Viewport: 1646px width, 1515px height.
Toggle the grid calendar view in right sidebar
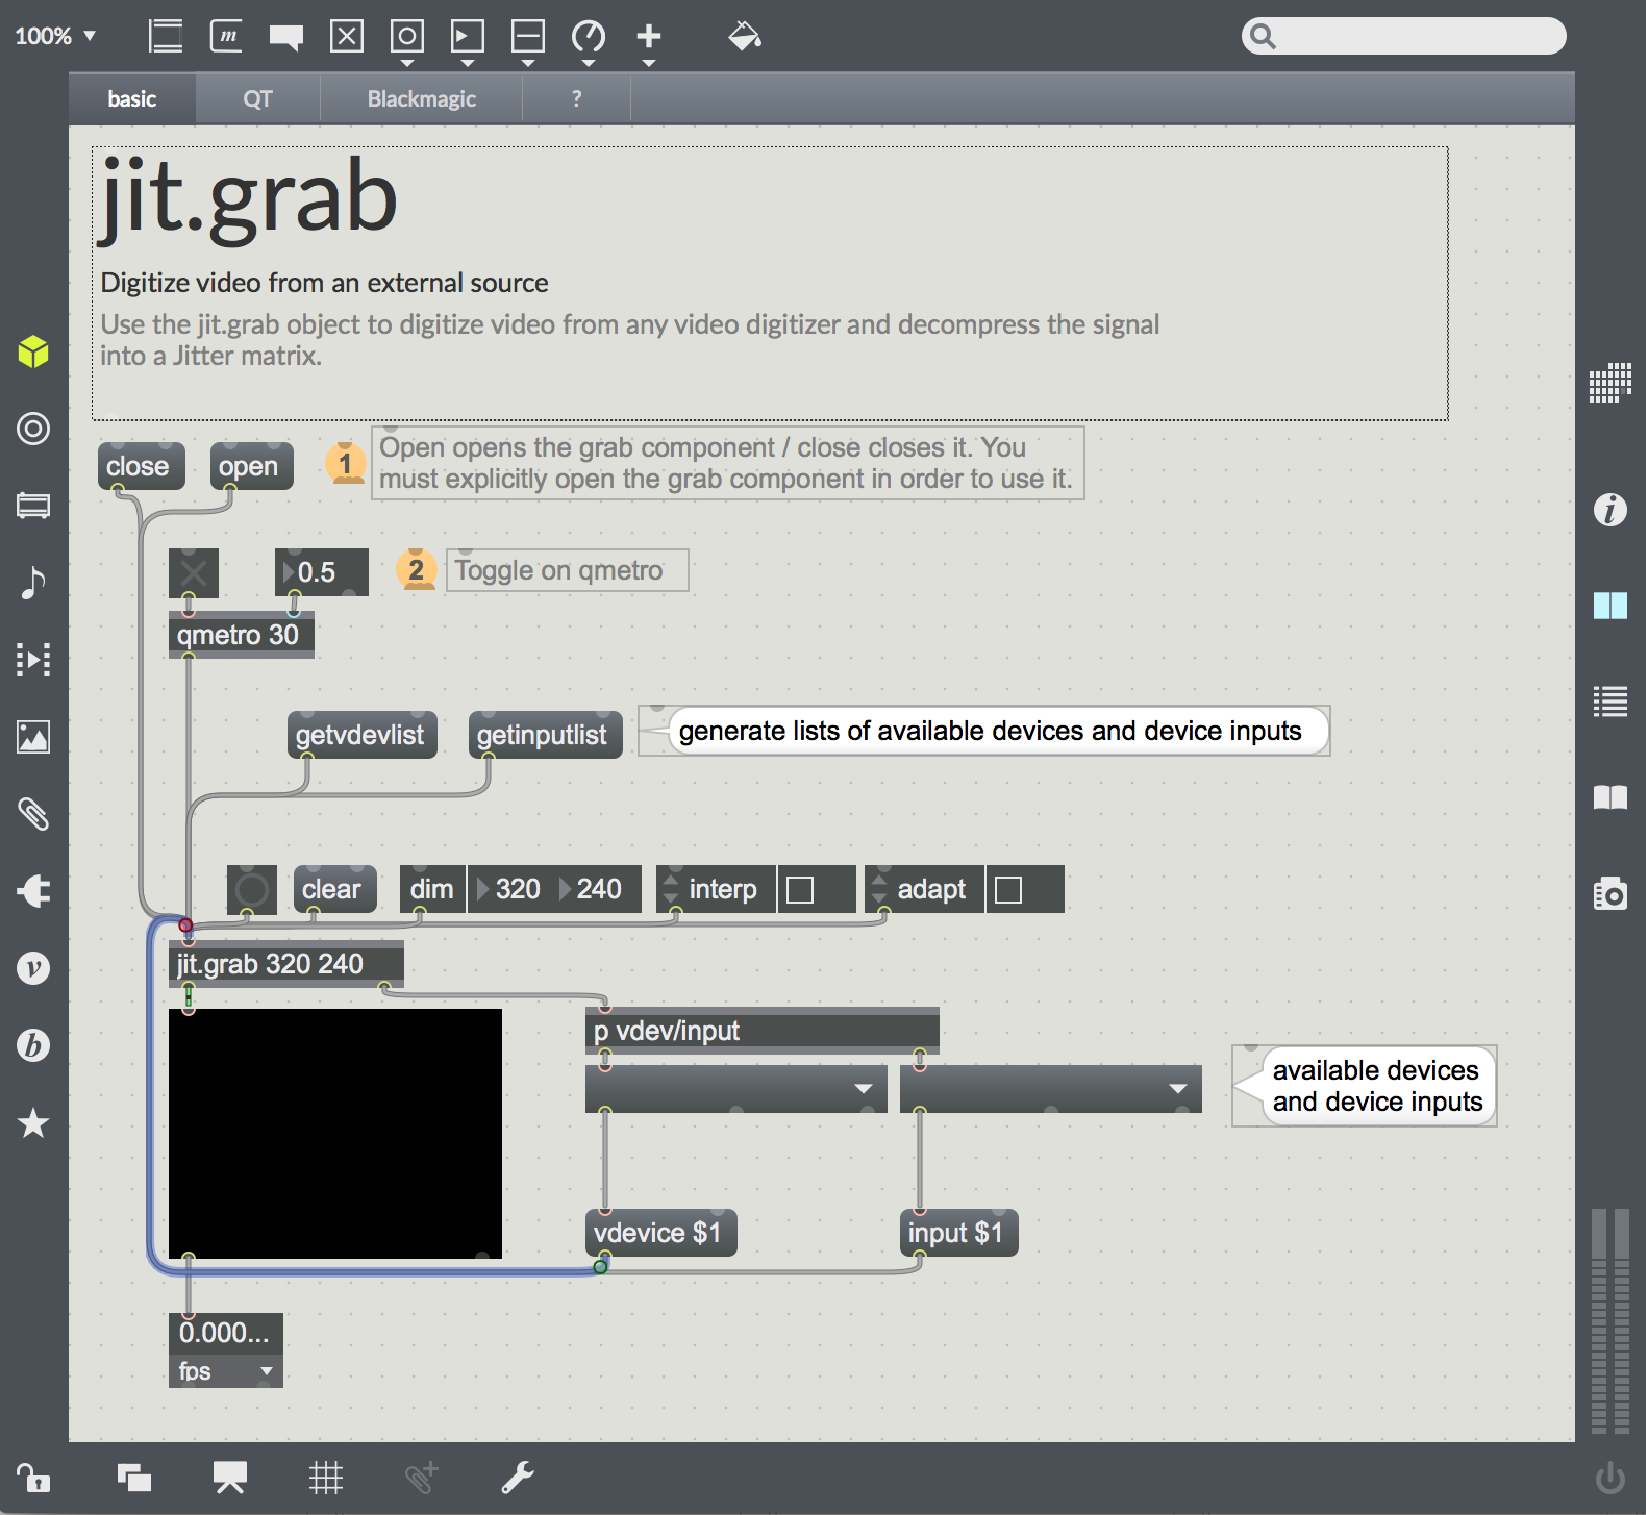(x=1610, y=383)
